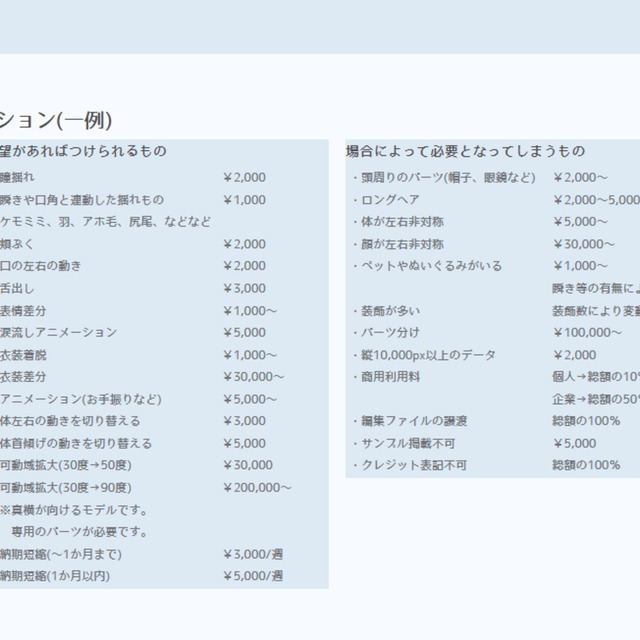The image size is (640, 640).
Task: Click the 口の左右の動き entry
Action: (41, 266)
